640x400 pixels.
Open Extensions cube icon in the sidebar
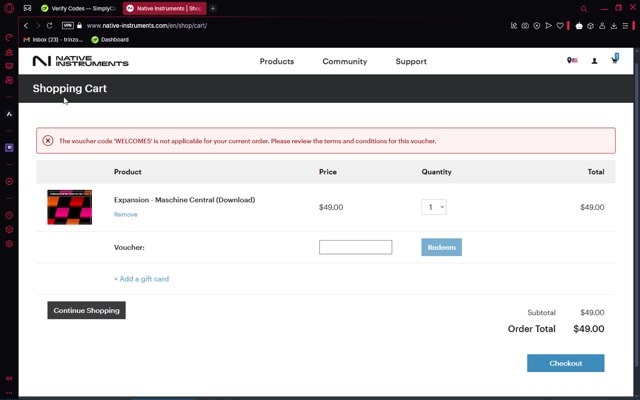point(9,229)
